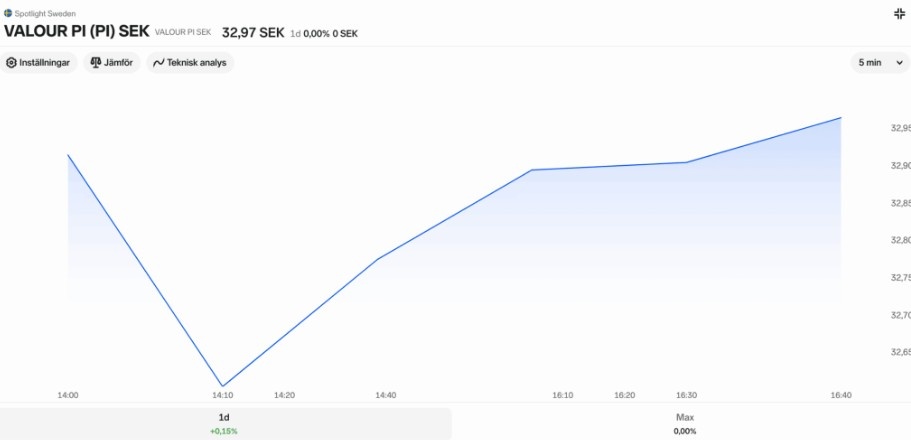Open the Teknisk analys button

[x=190, y=63]
